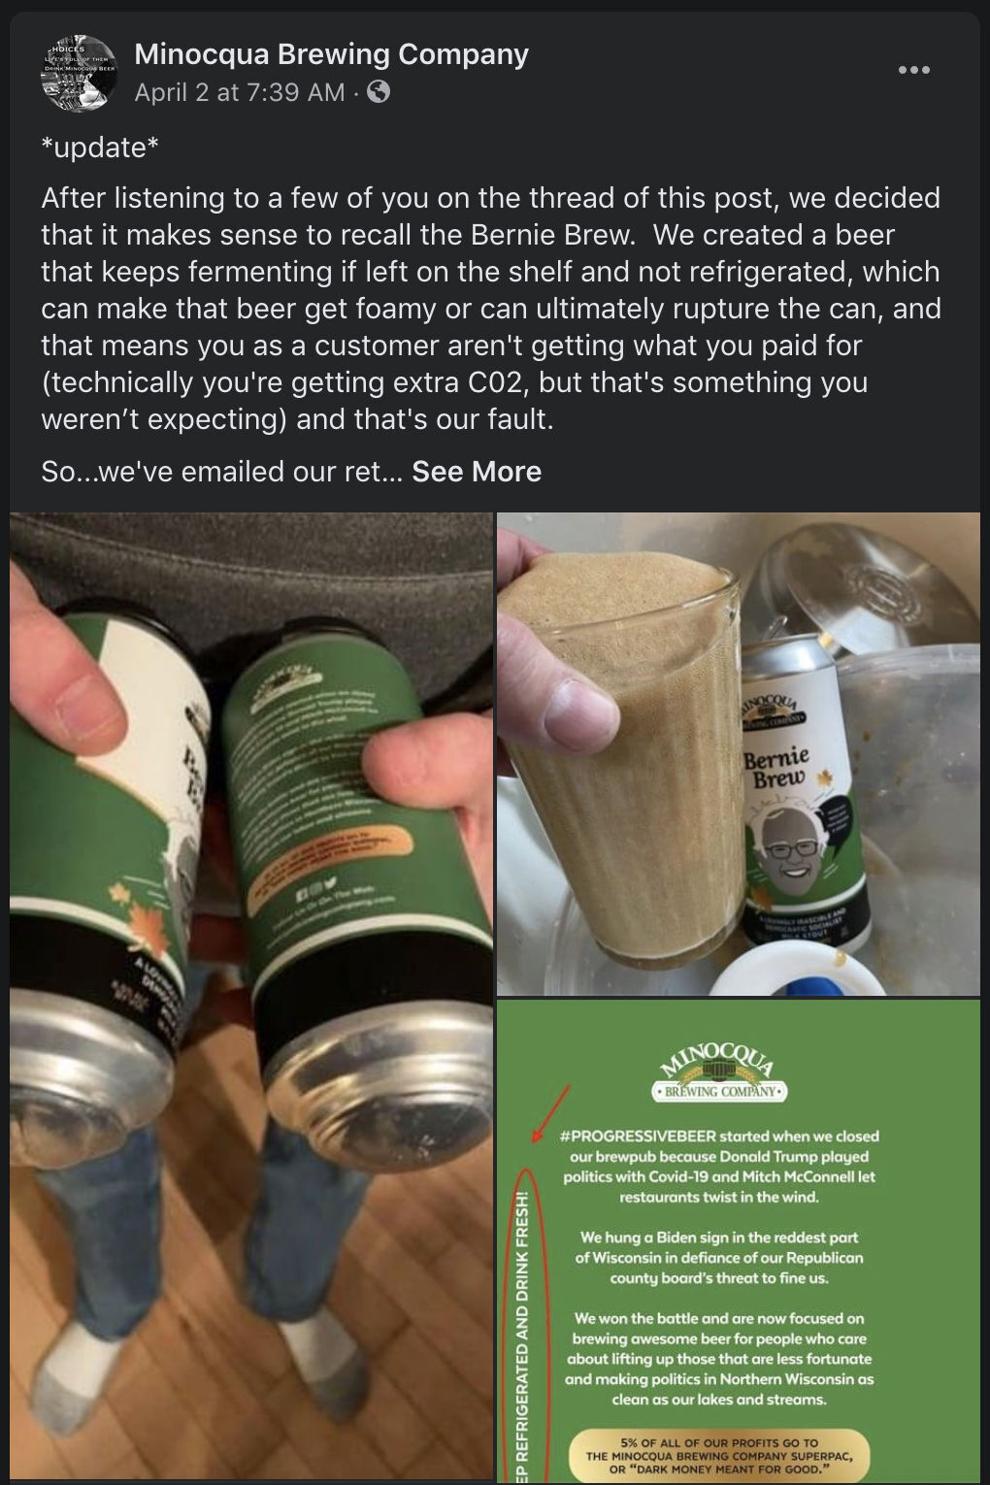Open the photo of two bulging cans

point(251,996)
